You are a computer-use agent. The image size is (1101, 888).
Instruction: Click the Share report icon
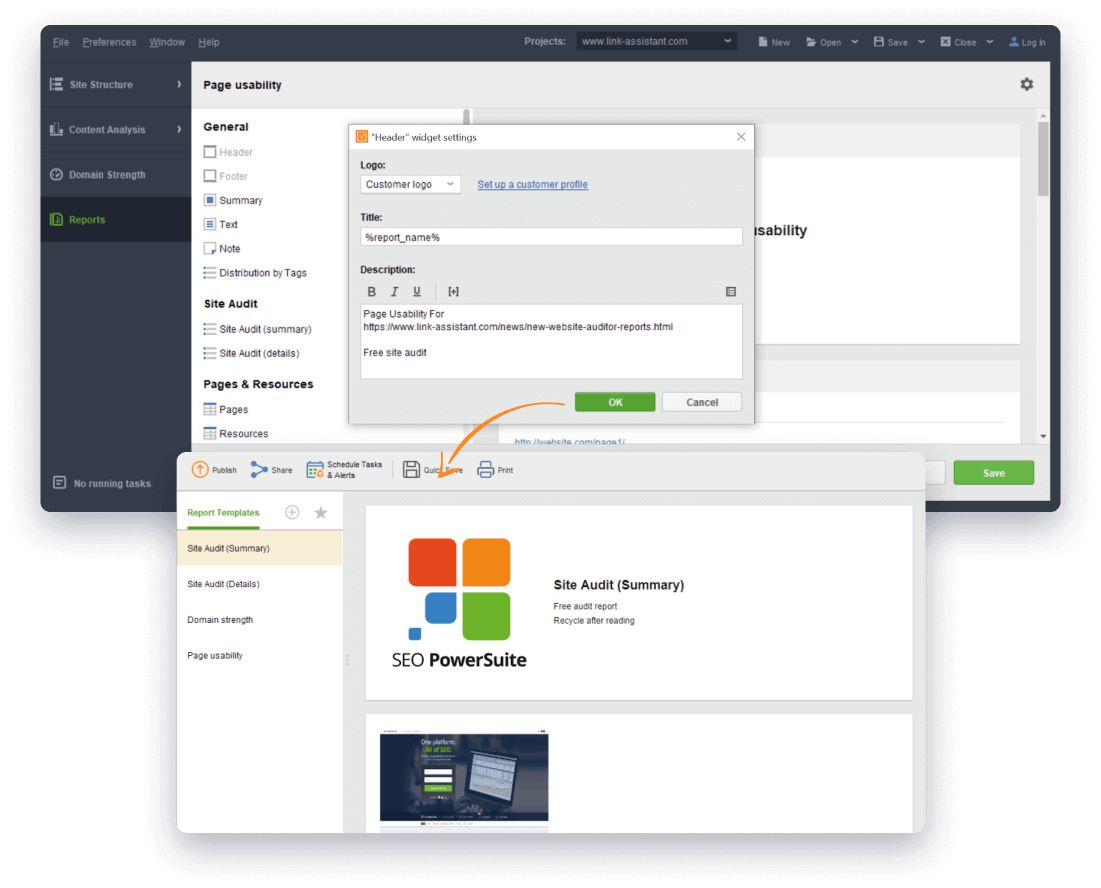(x=259, y=470)
